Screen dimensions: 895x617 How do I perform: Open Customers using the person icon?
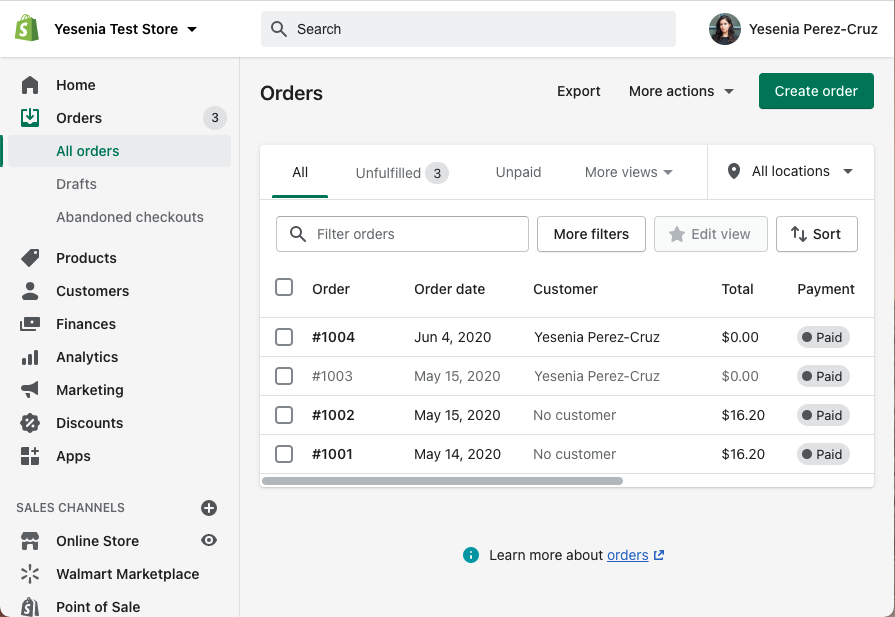click(30, 291)
